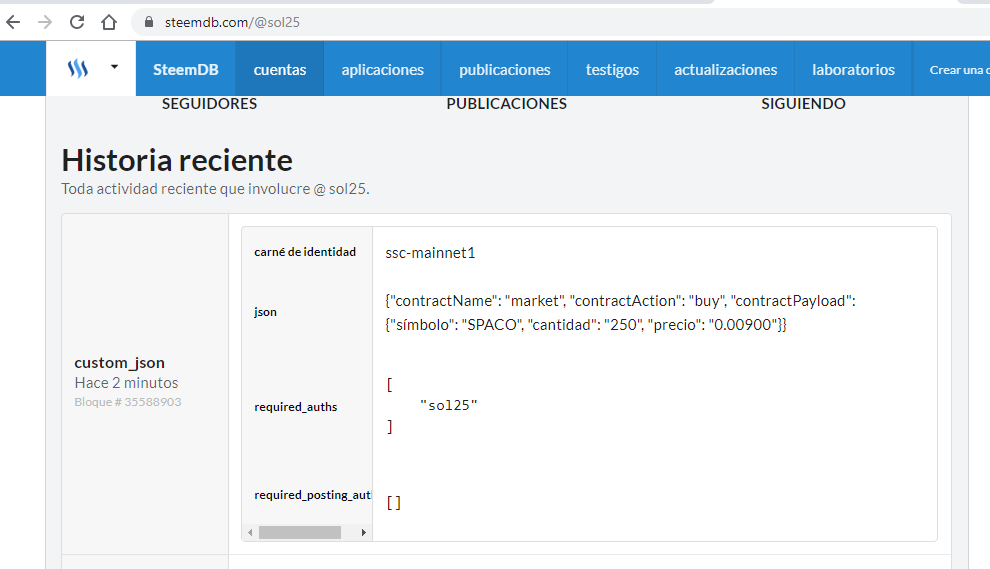Select the SEGUIDORES stat label

(x=209, y=104)
